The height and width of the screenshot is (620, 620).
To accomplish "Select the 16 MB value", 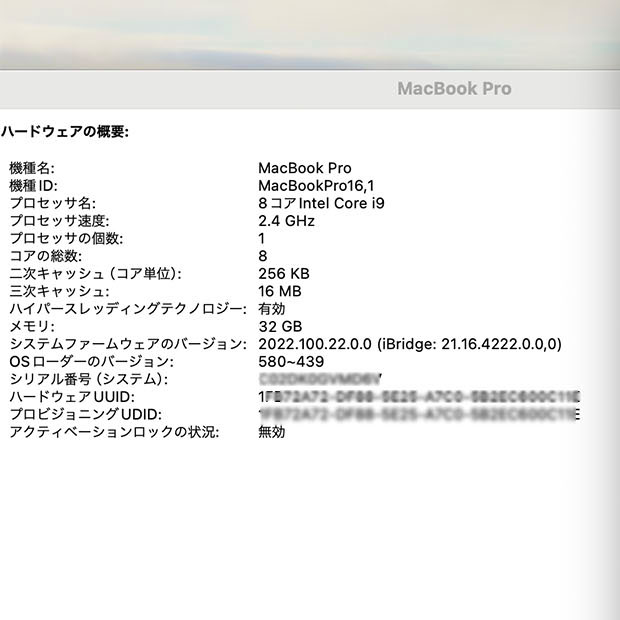I will point(280,291).
